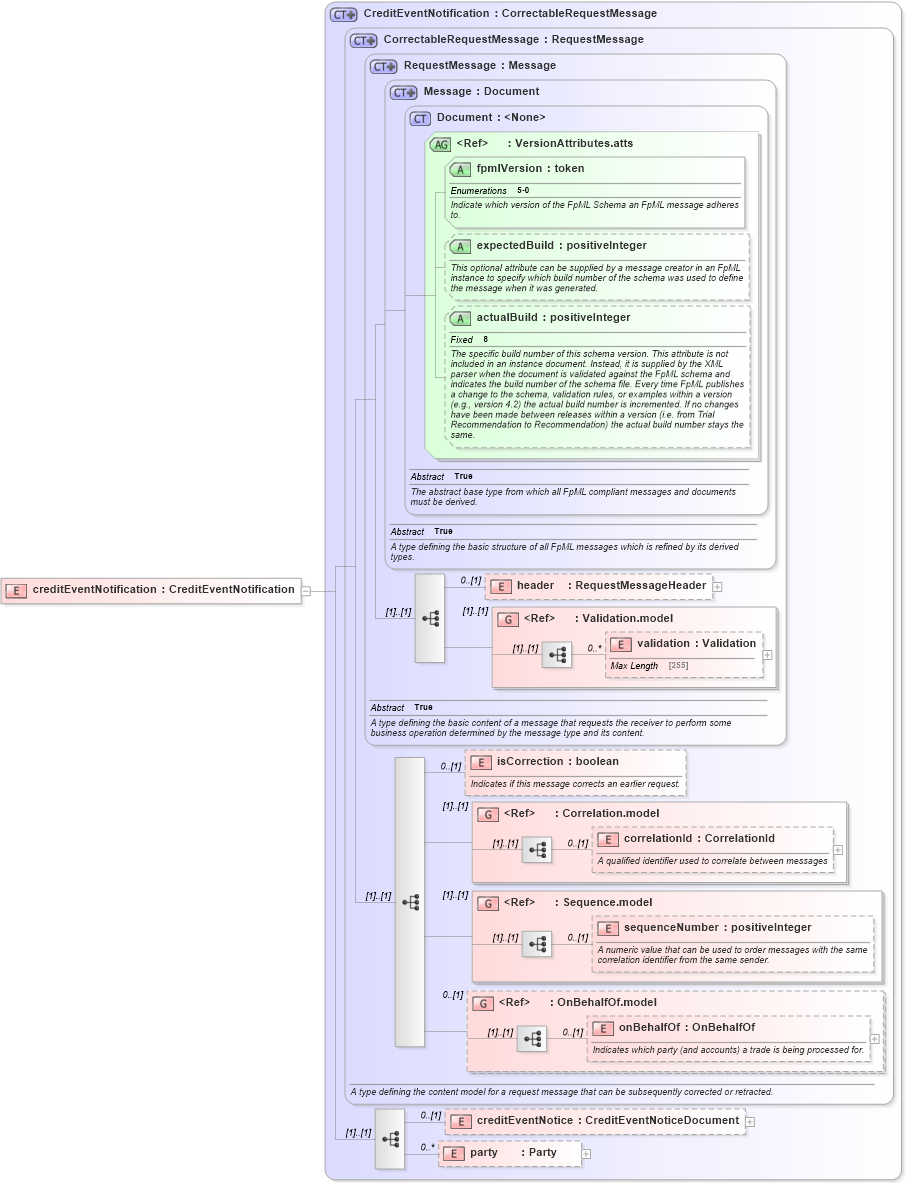Click the 'CreditEventNotification : CorrectableRequestMessage' heading
Screen dimensions: 906x1183
pyautogui.click(x=510, y=14)
